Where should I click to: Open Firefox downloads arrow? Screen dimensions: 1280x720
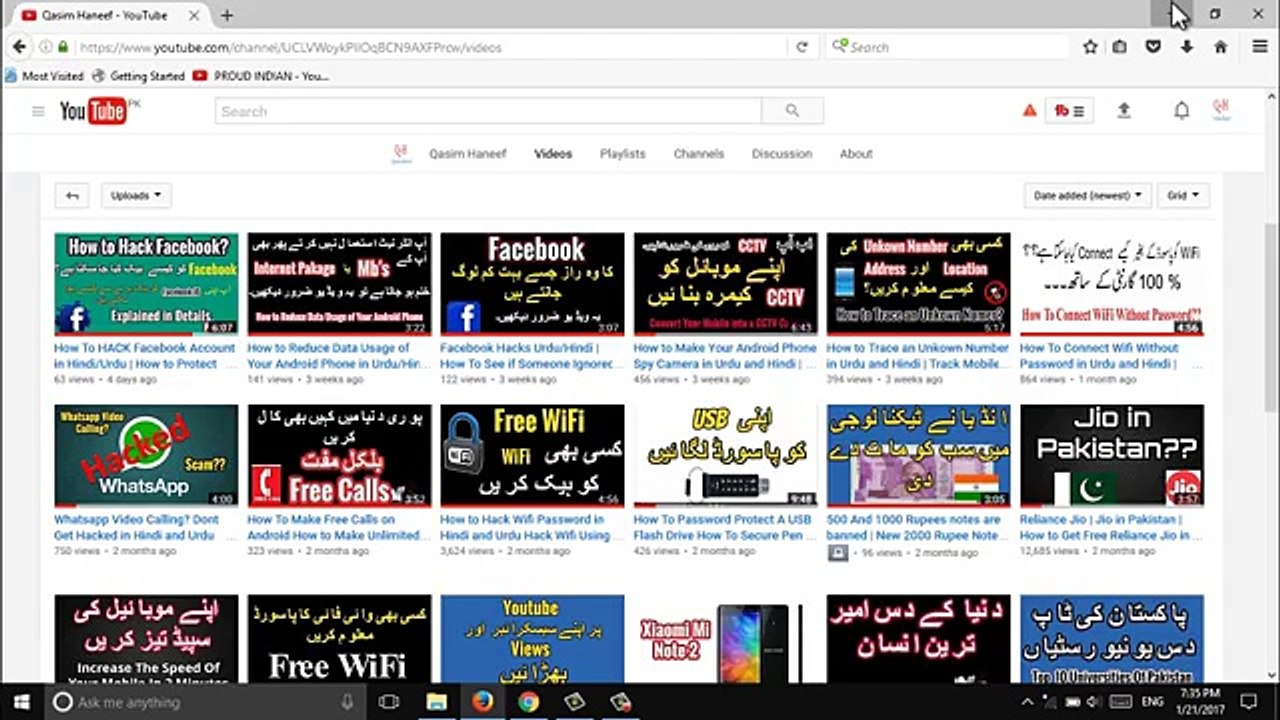click(x=1186, y=47)
